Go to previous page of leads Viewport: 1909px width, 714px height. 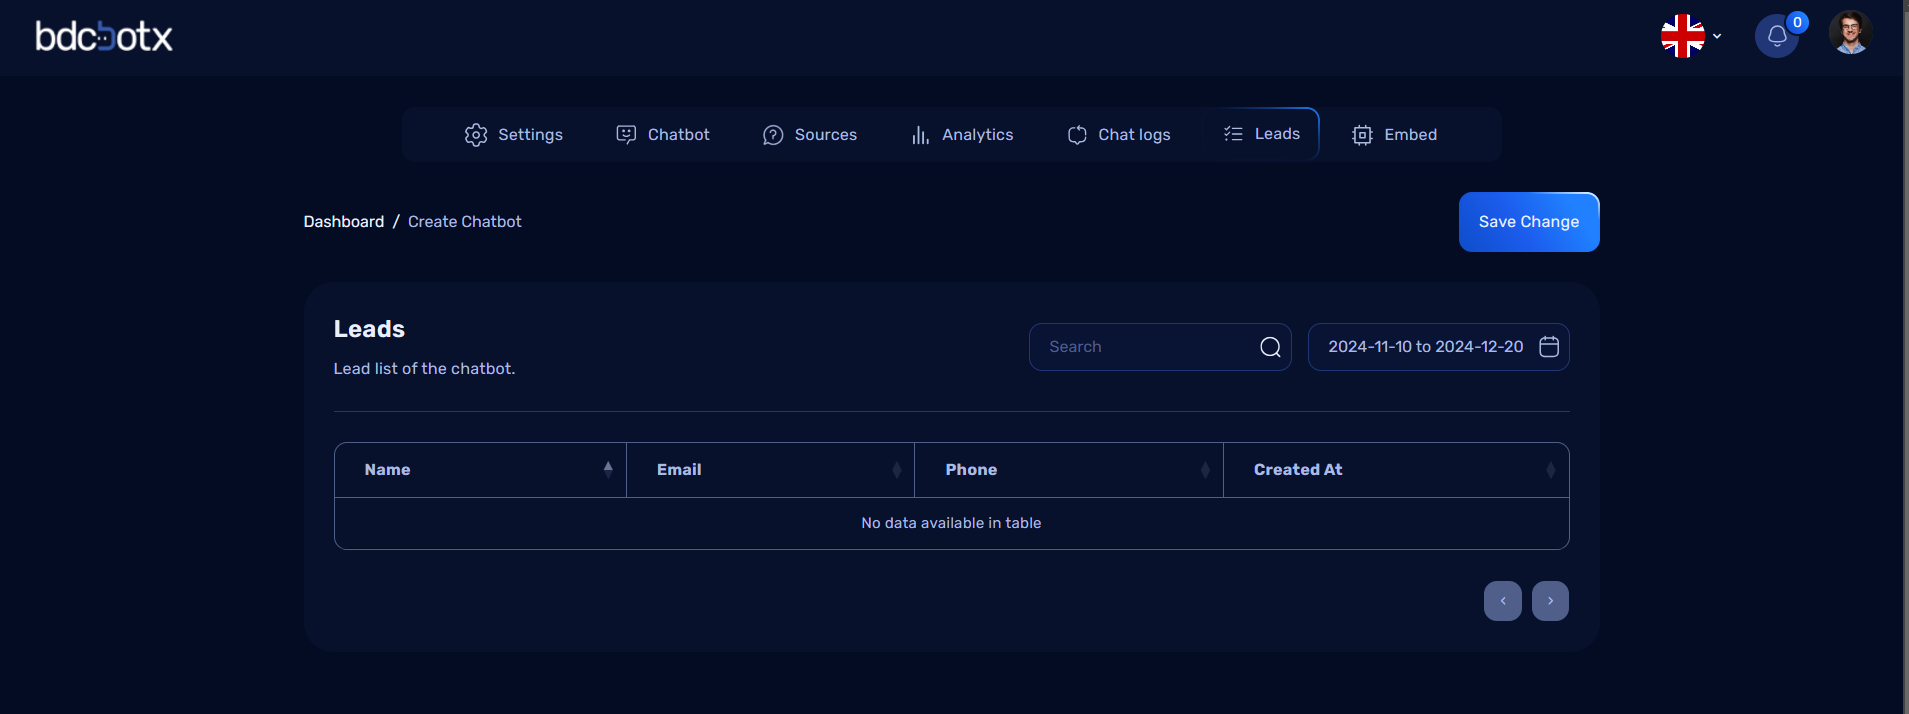(1502, 601)
